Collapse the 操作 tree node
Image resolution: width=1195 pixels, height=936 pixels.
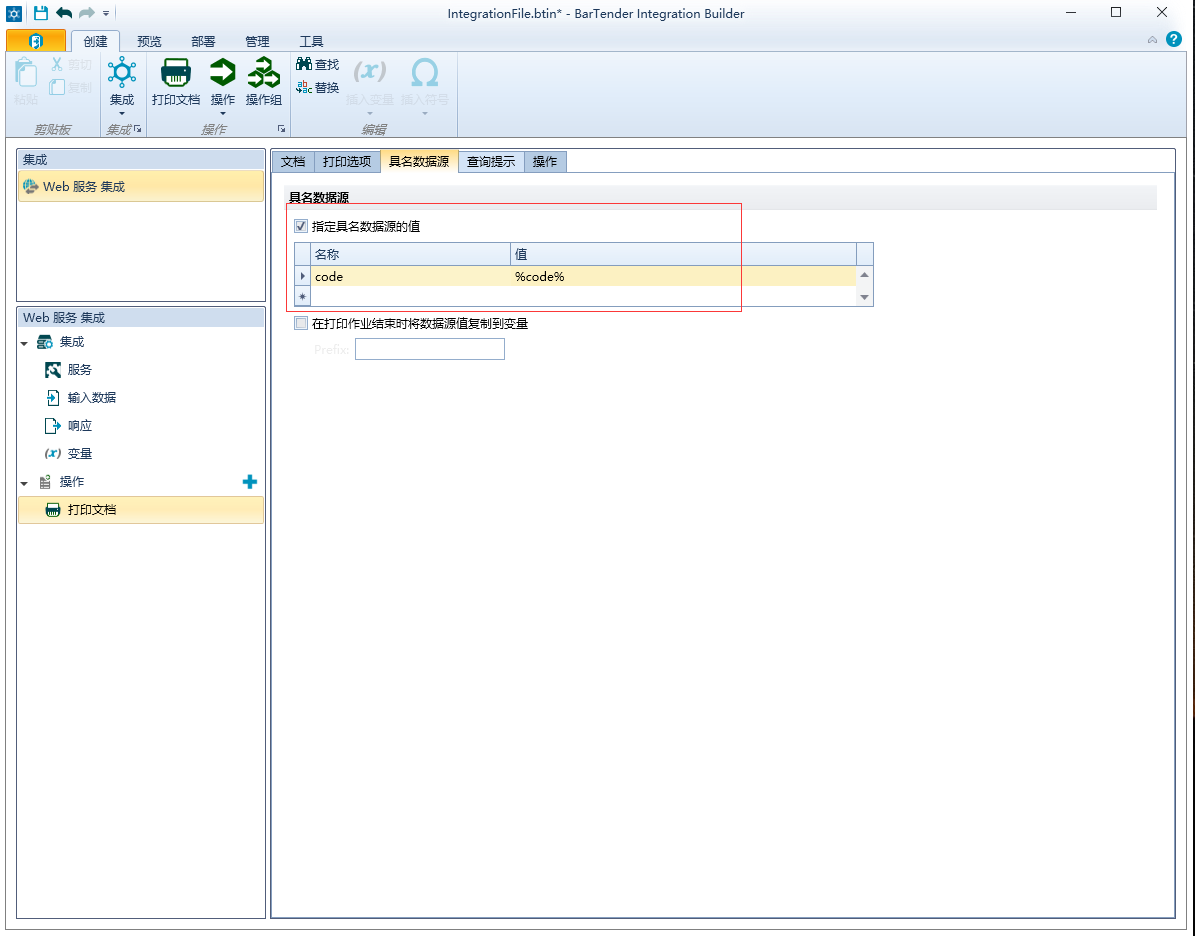click(x=24, y=483)
